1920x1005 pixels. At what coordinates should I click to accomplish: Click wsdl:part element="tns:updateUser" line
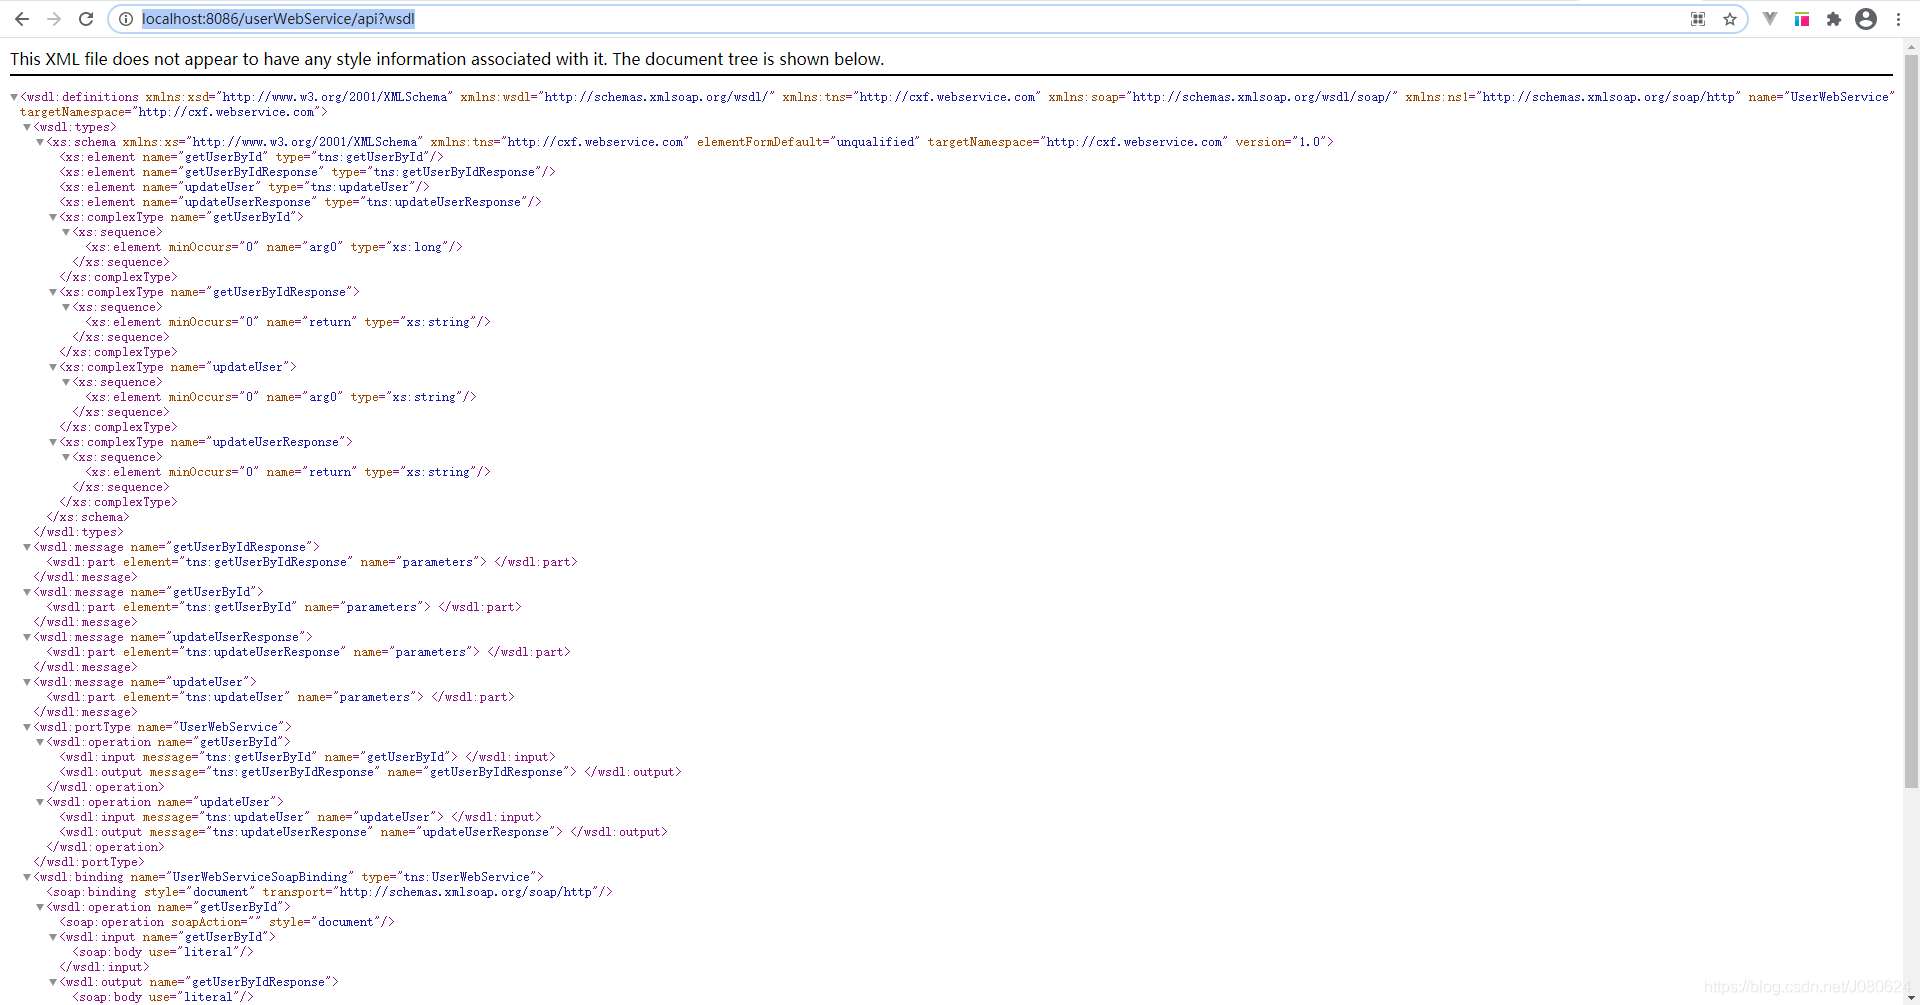point(280,697)
